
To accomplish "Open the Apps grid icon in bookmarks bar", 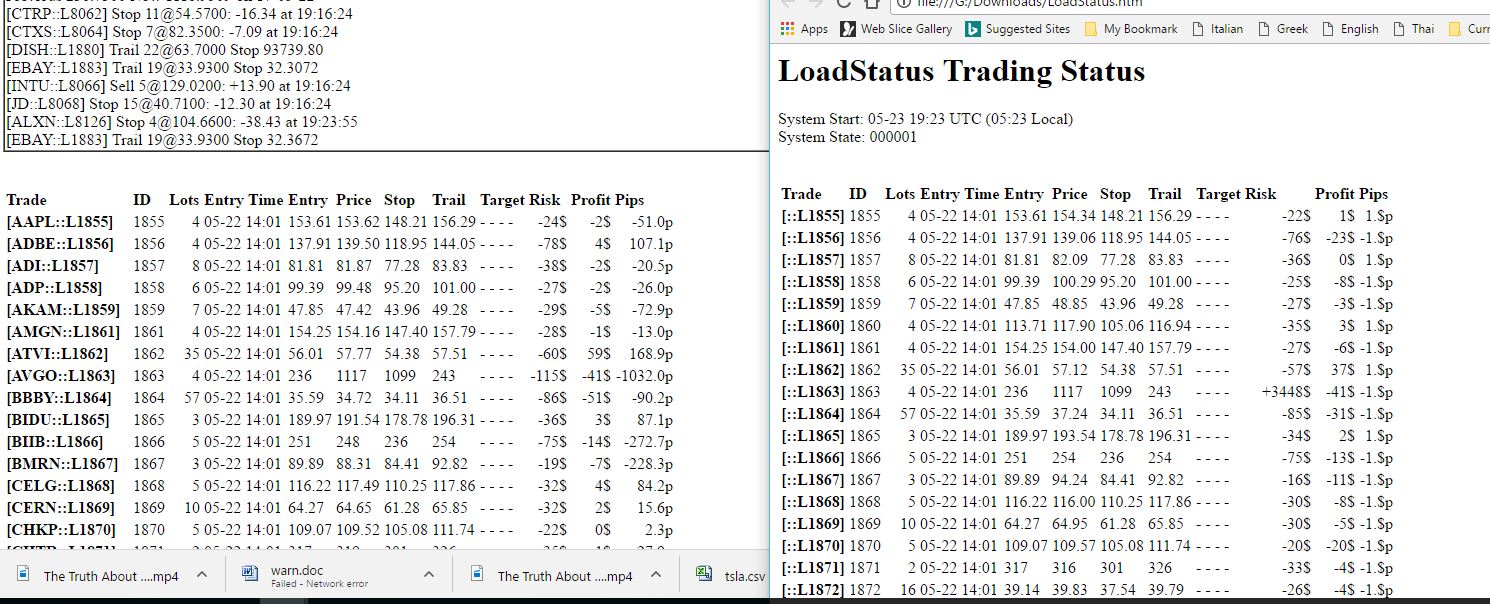I will (786, 29).
